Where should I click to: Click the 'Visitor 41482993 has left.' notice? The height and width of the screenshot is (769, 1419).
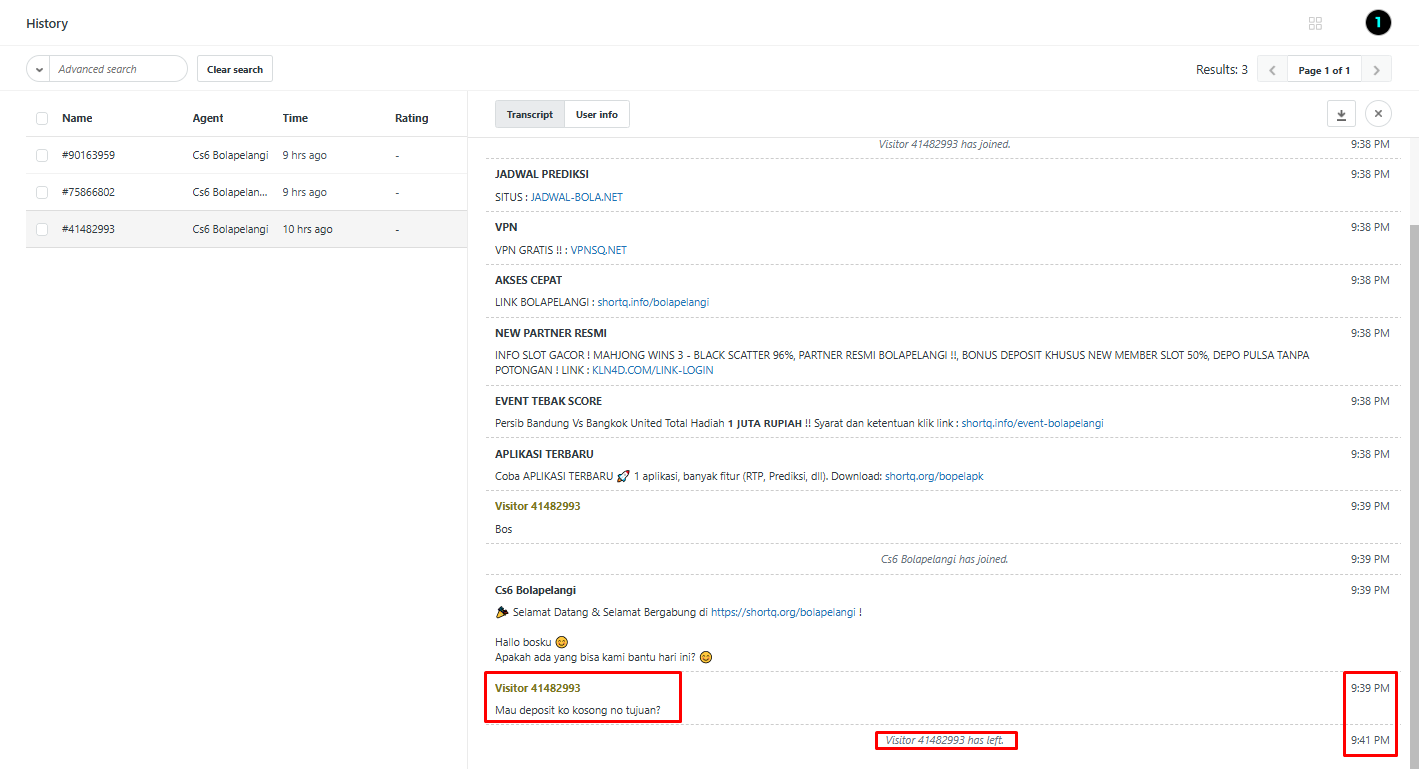[945, 740]
